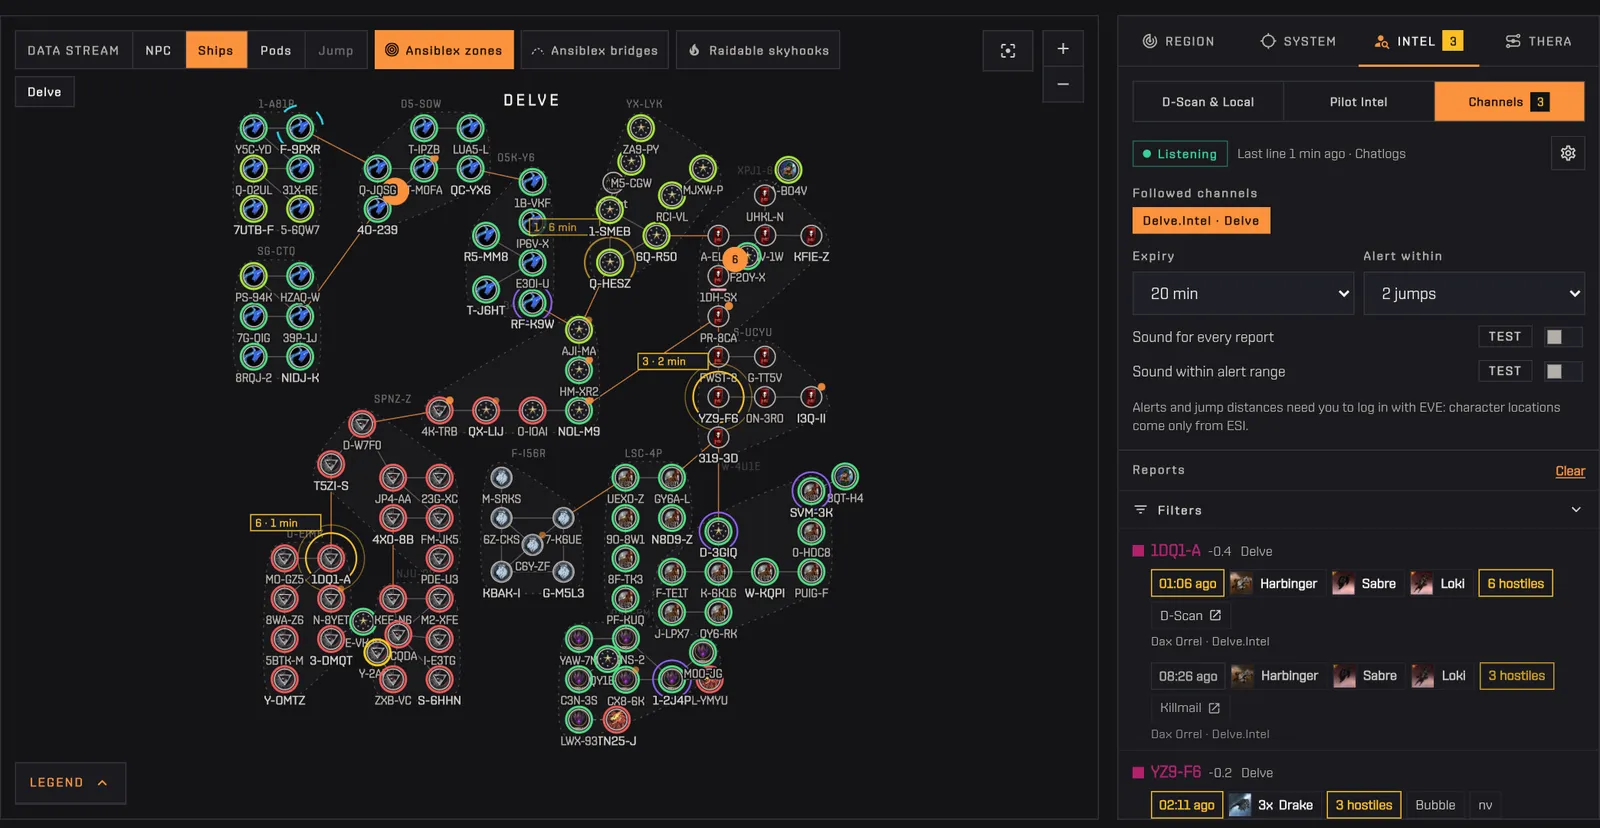Open the D-Scan external link
1600x828 pixels.
pos(1189,616)
